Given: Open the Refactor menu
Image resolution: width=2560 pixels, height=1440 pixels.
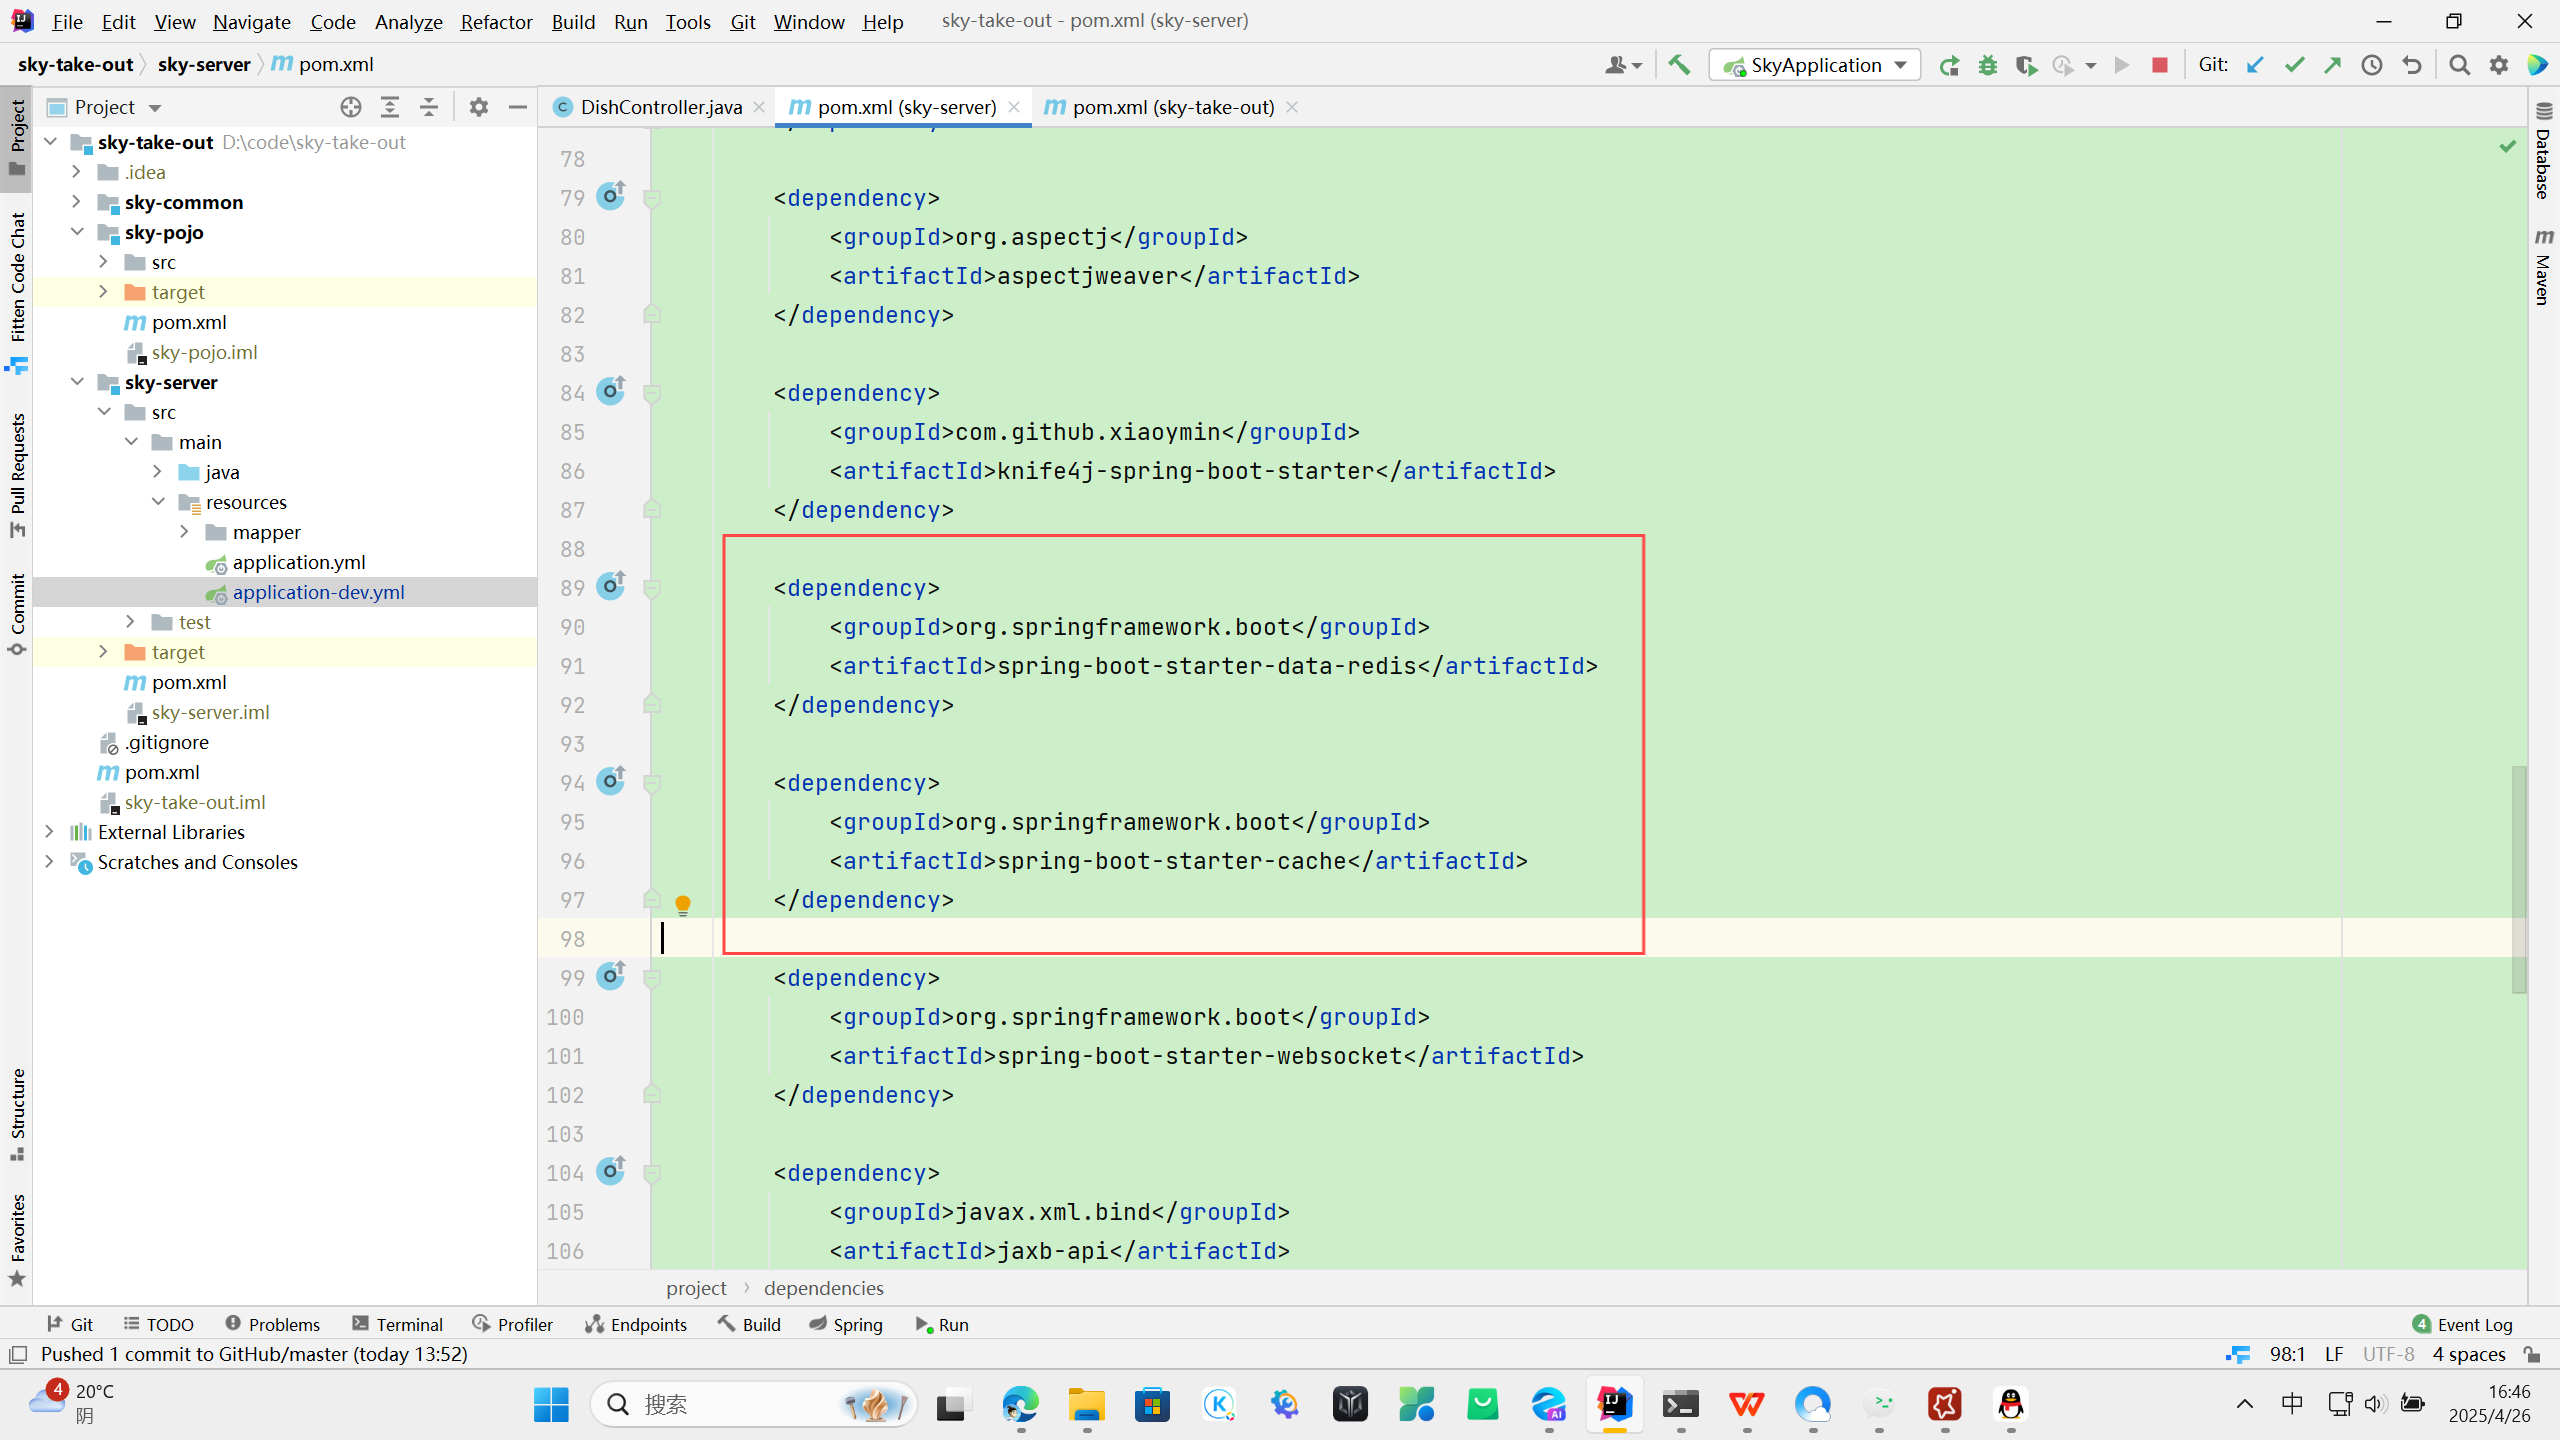Looking at the screenshot, I should pos(496,21).
